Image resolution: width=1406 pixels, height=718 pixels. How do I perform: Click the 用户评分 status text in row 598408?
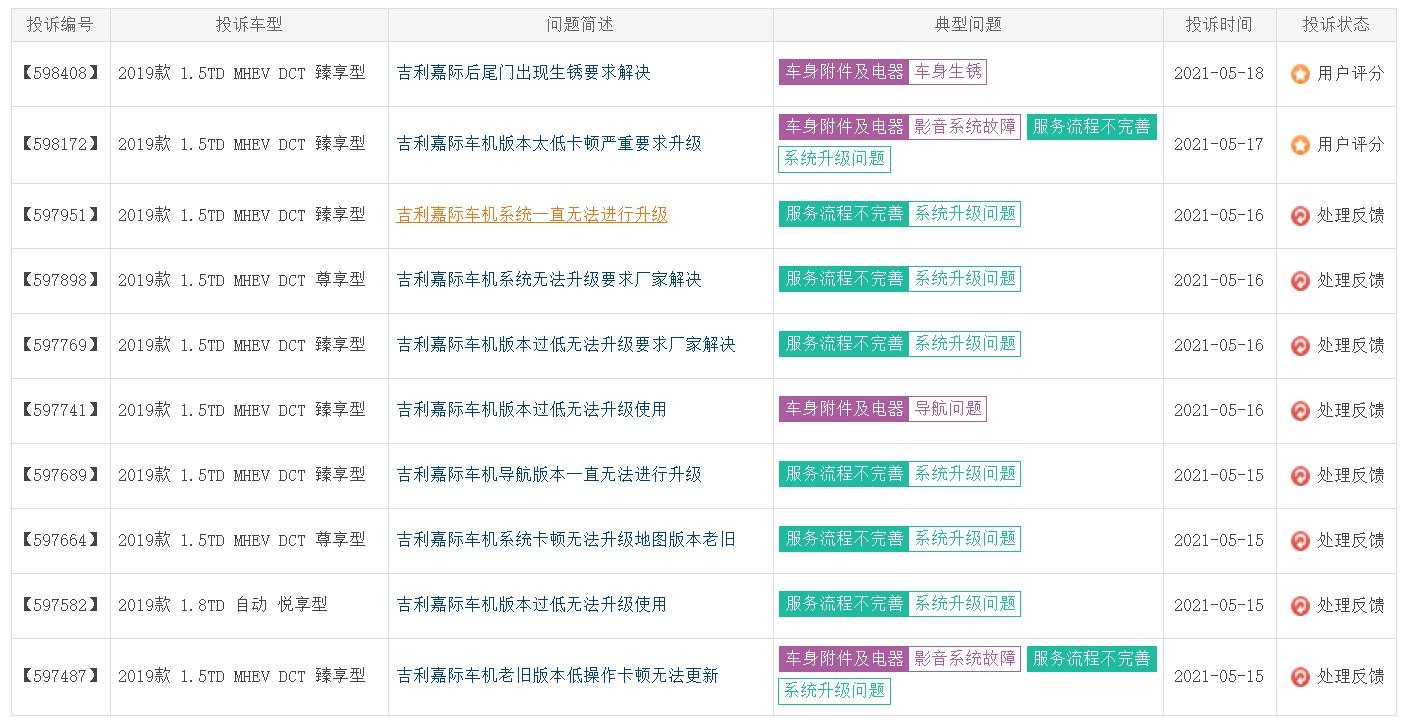(1351, 73)
